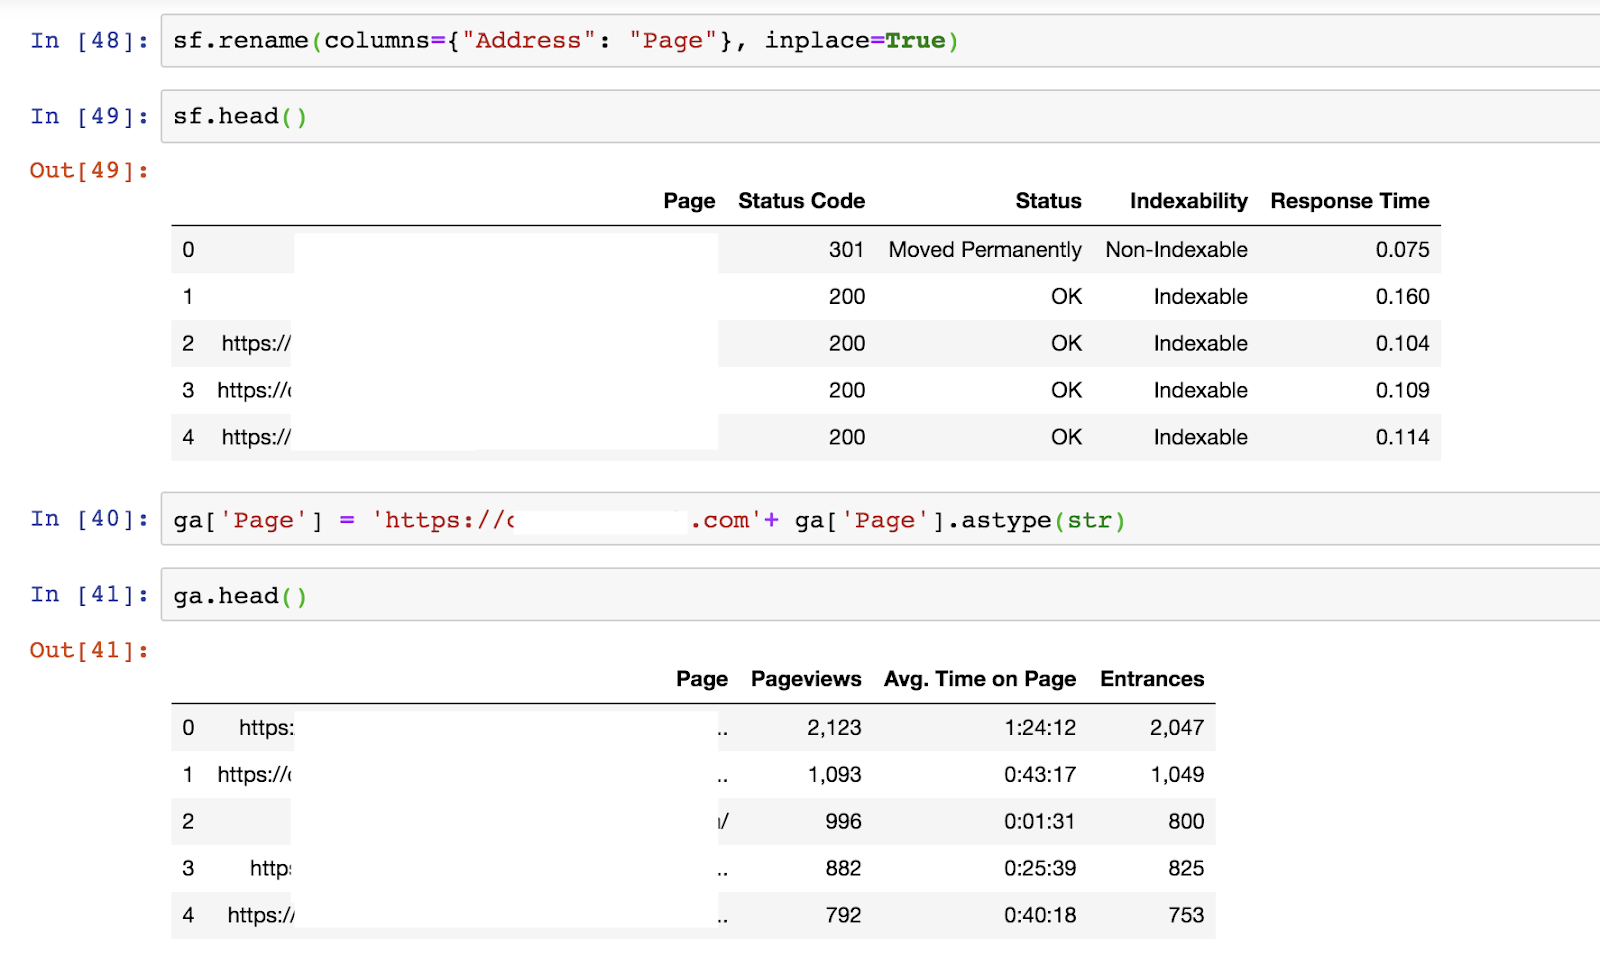Click row index 2 of the 996 pageviews row

tap(188, 822)
